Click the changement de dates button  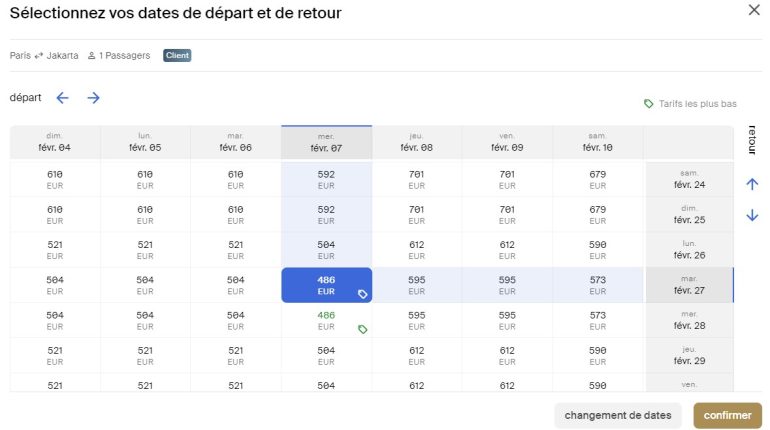click(618, 415)
